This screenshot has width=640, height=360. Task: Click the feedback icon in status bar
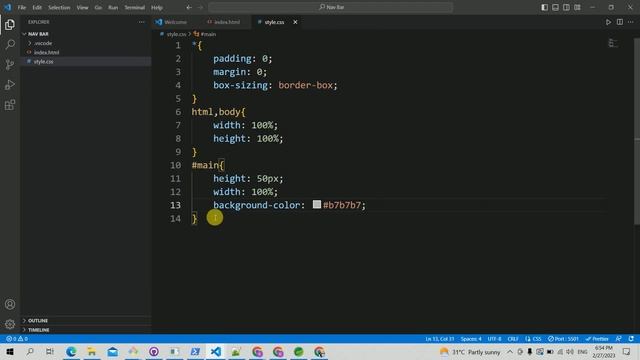point(619,339)
